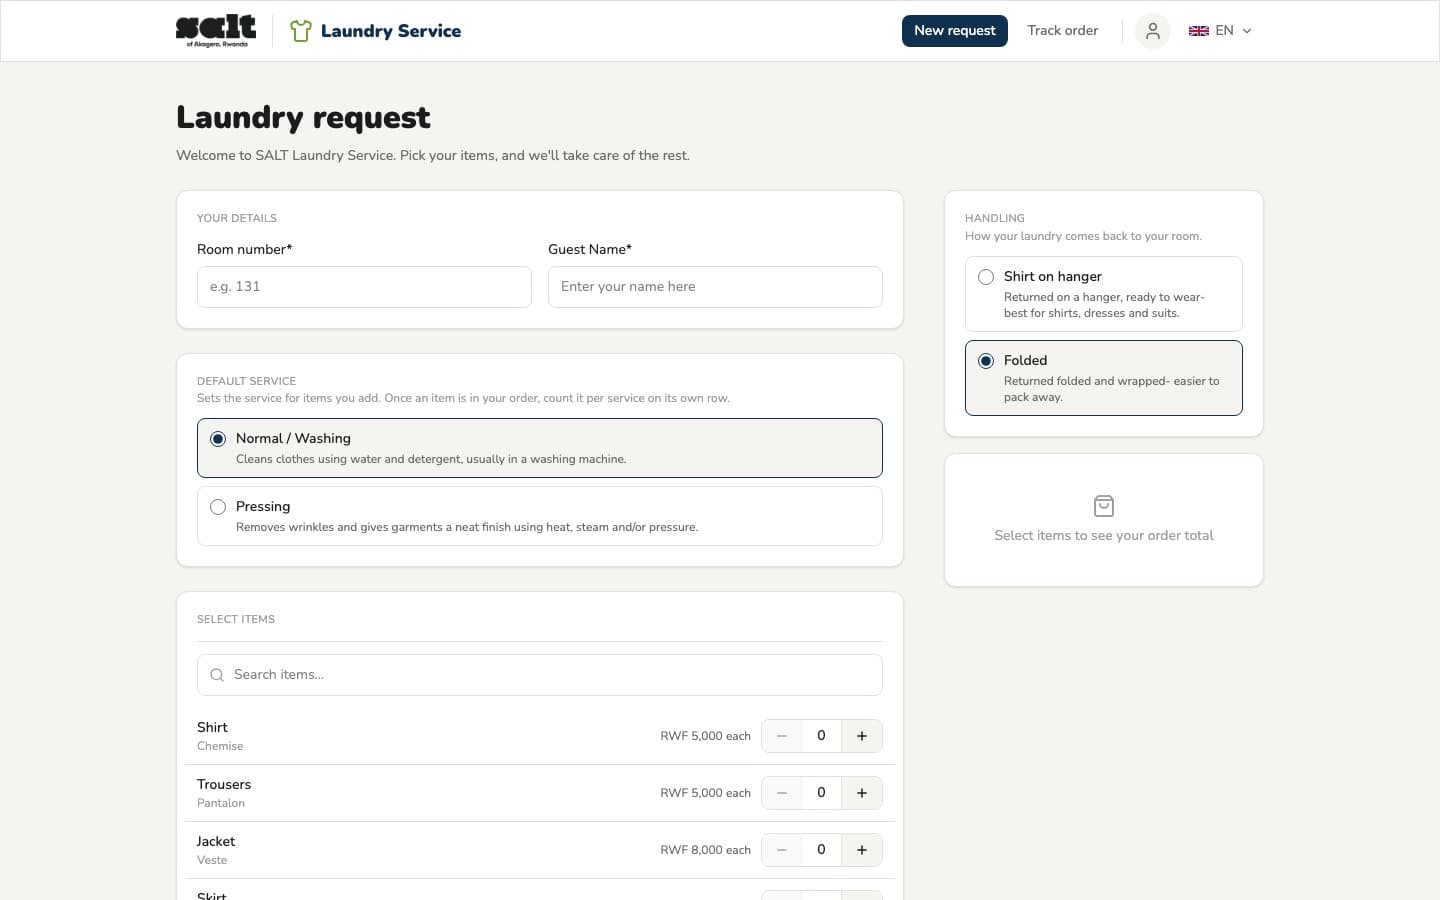Select Normal / Washing default service
The width and height of the screenshot is (1440, 900).
pyautogui.click(x=540, y=448)
